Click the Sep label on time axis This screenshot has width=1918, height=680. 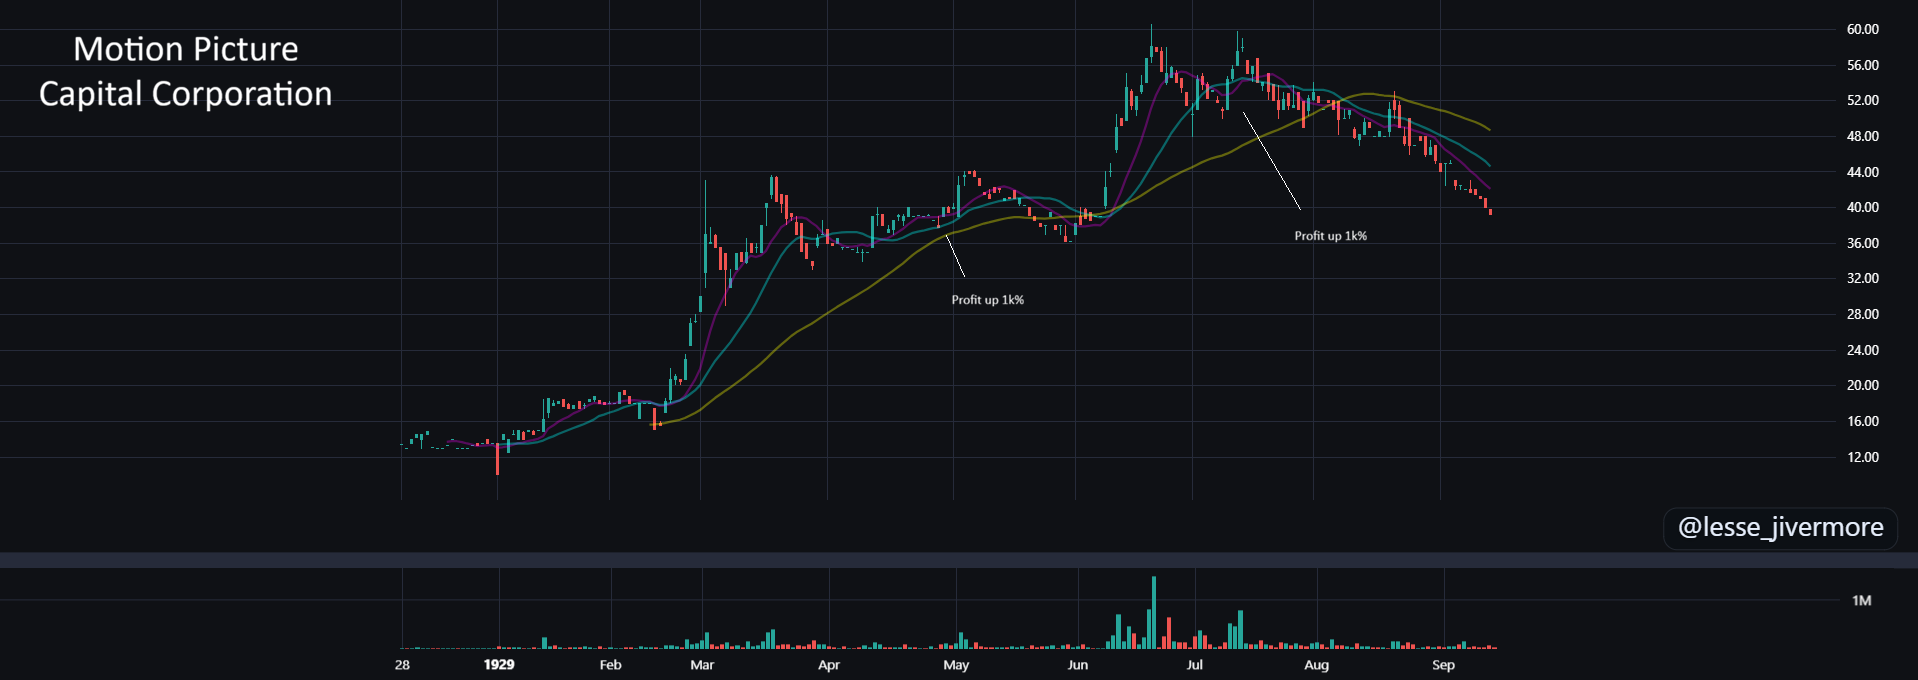pos(1443,665)
